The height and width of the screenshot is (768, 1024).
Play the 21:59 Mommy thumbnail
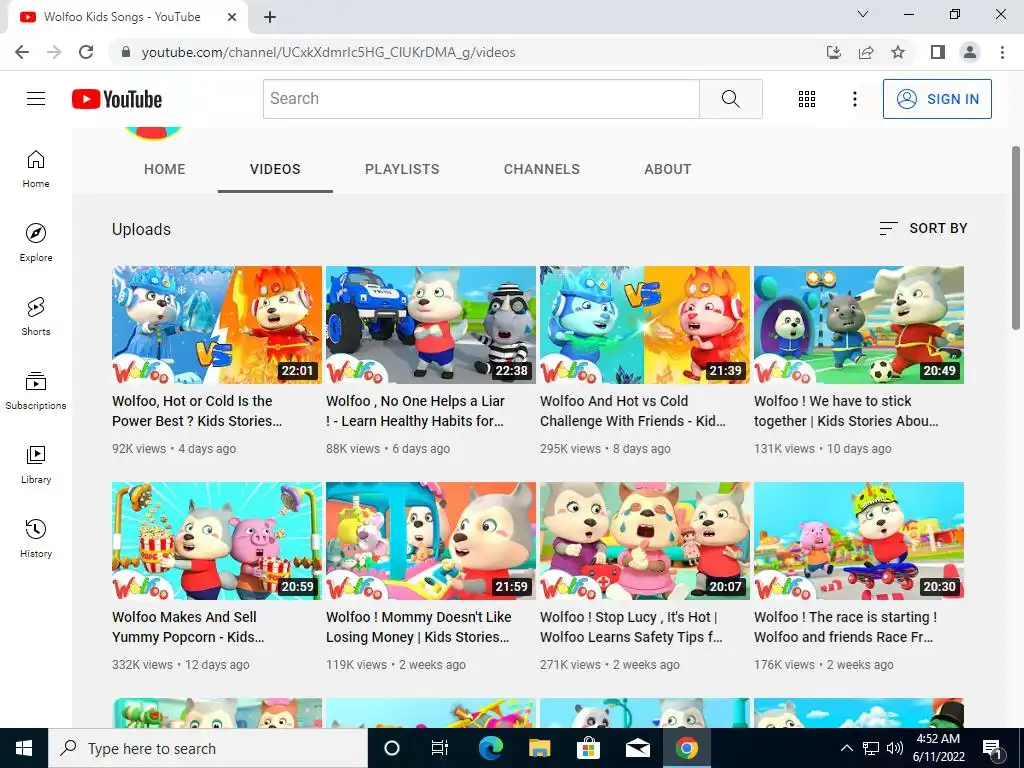click(x=431, y=541)
